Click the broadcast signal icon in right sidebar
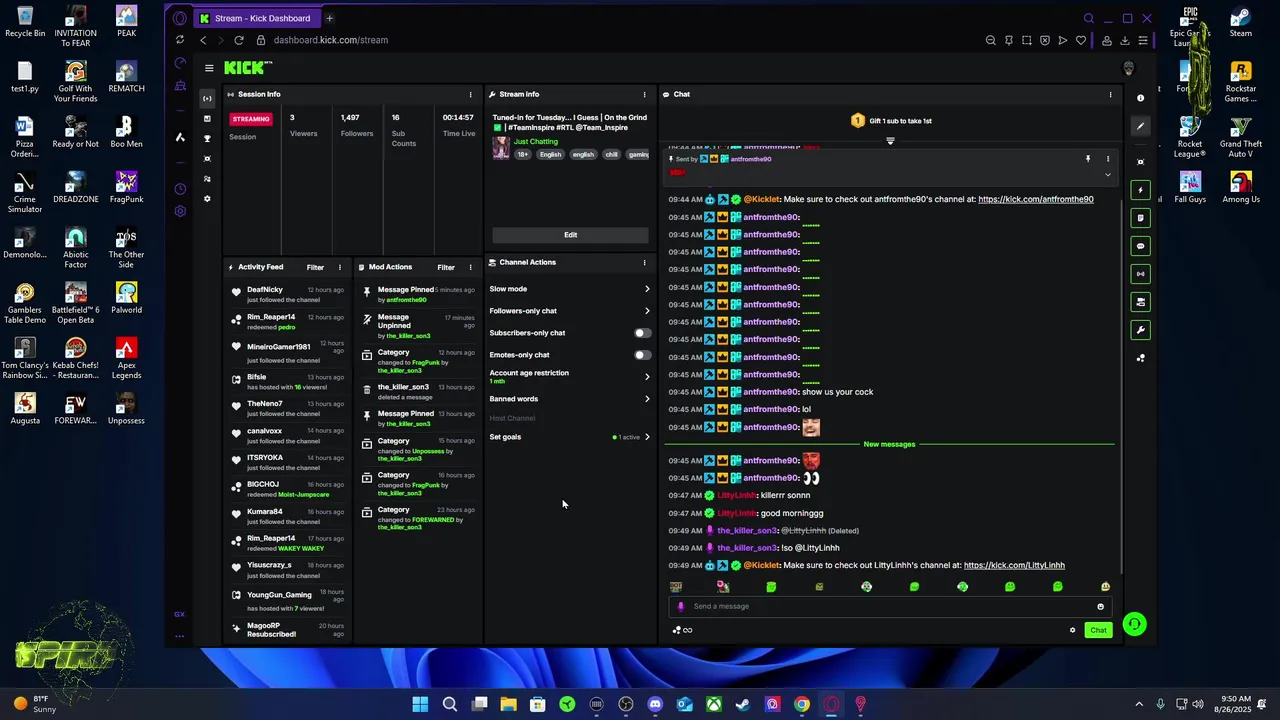 tap(1140, 274)
